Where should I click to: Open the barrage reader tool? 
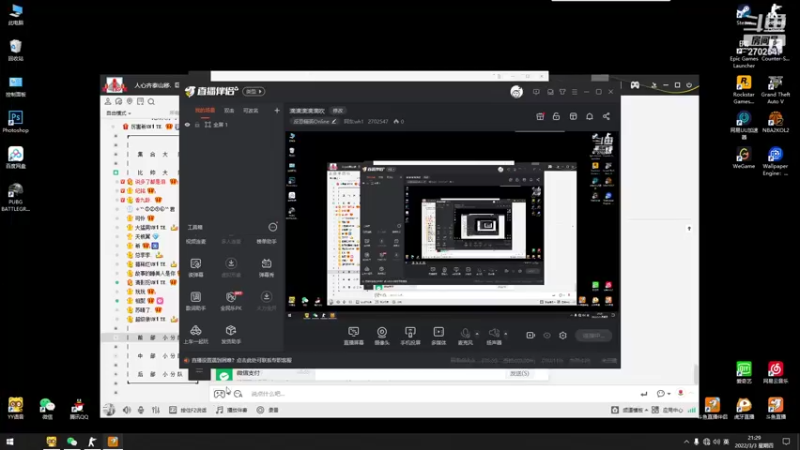point(196,267)
